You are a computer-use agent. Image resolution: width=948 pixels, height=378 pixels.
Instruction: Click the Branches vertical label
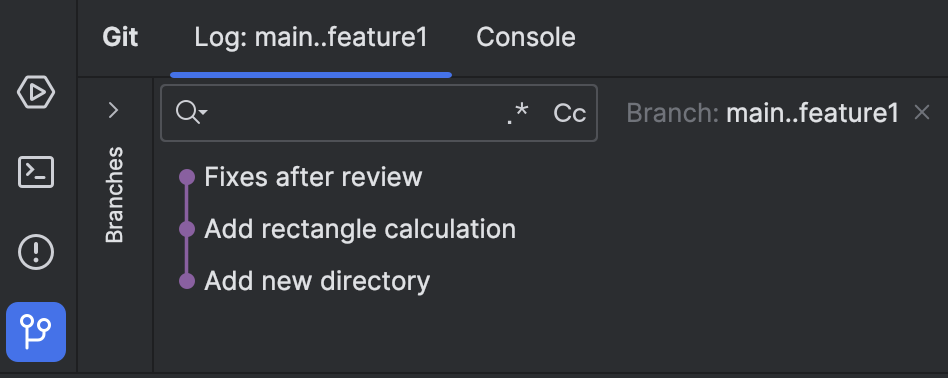[114, 195]
